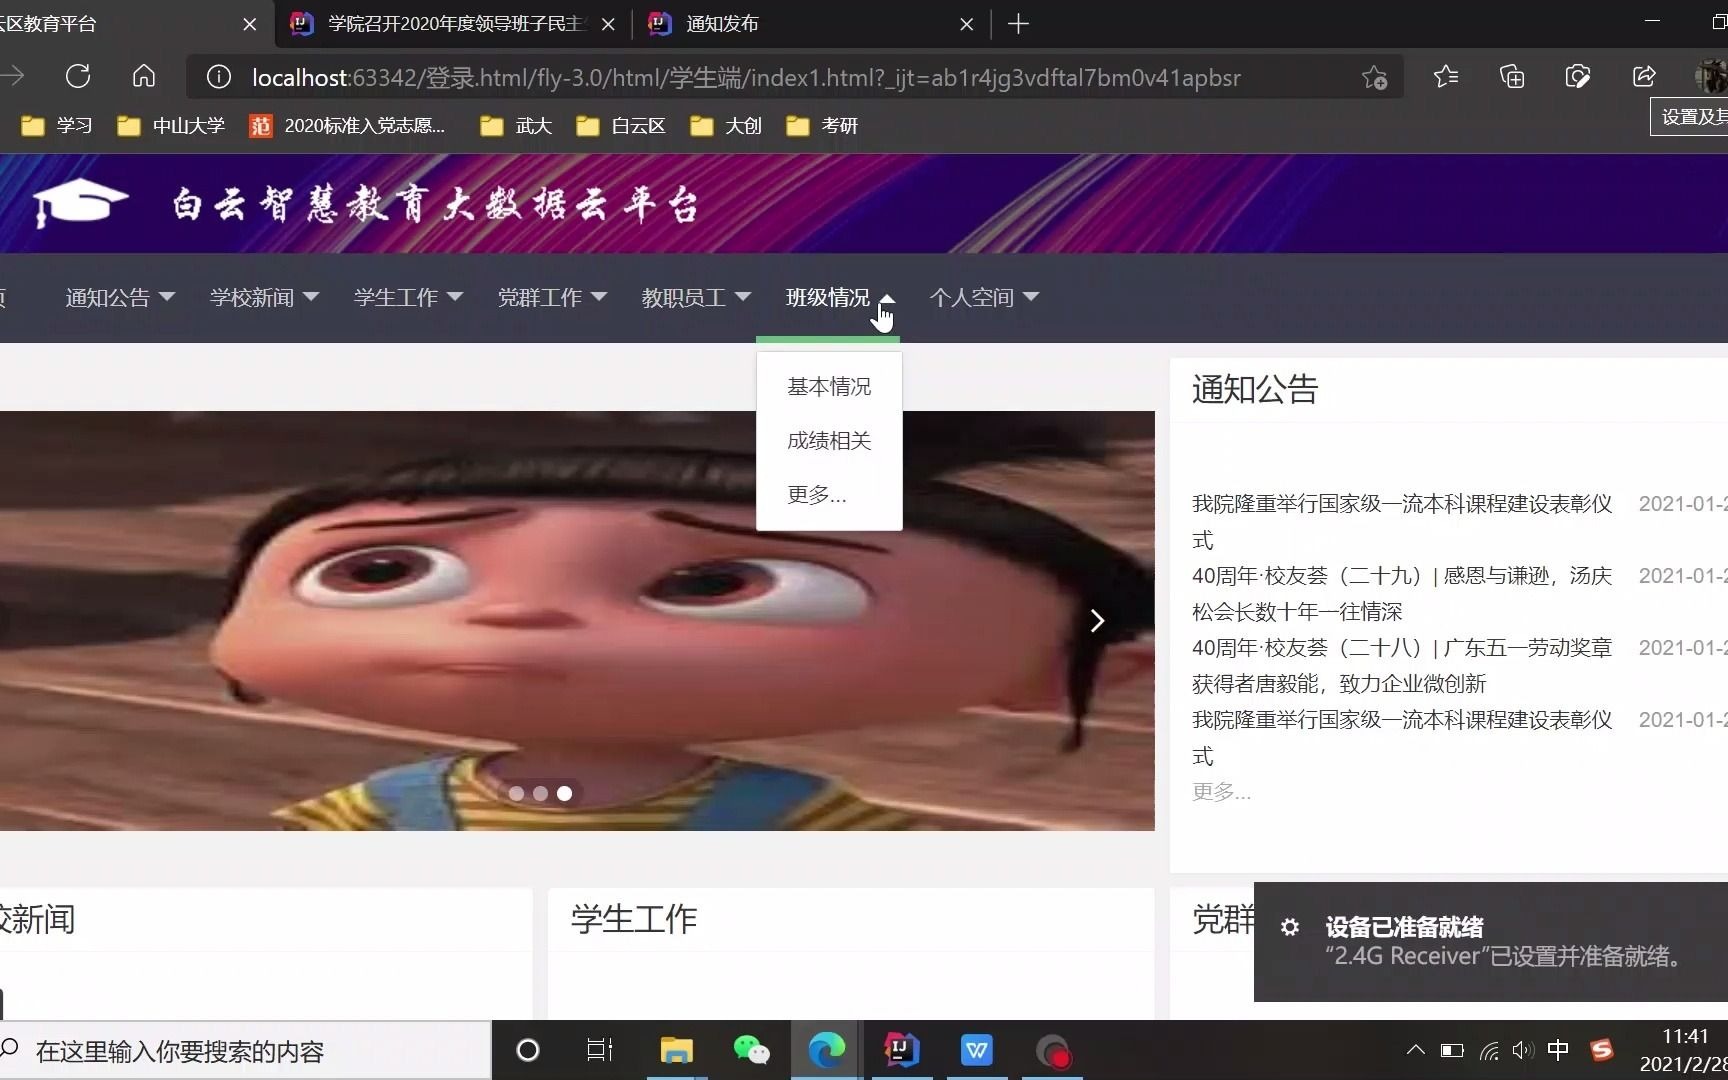Open File Explorer from the taskbar
The width and height of the screenshot is (1728, 1080).
coord(676,1050)
